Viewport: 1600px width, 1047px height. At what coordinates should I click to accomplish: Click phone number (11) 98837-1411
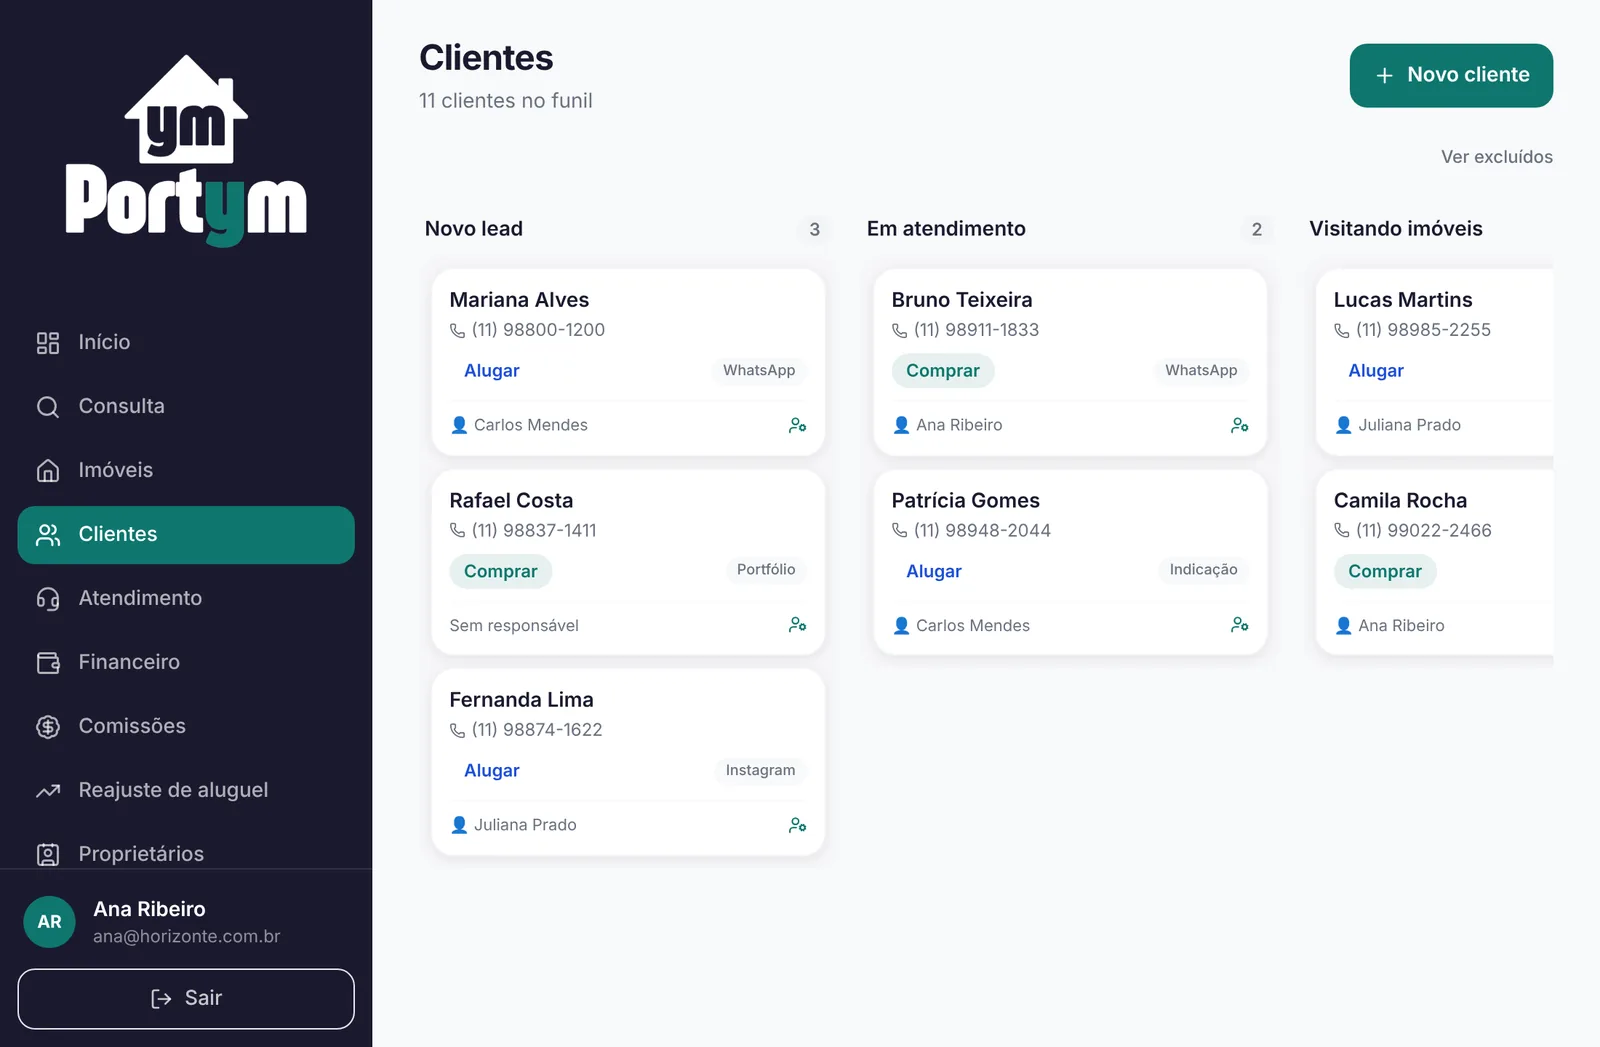[534, 531]
